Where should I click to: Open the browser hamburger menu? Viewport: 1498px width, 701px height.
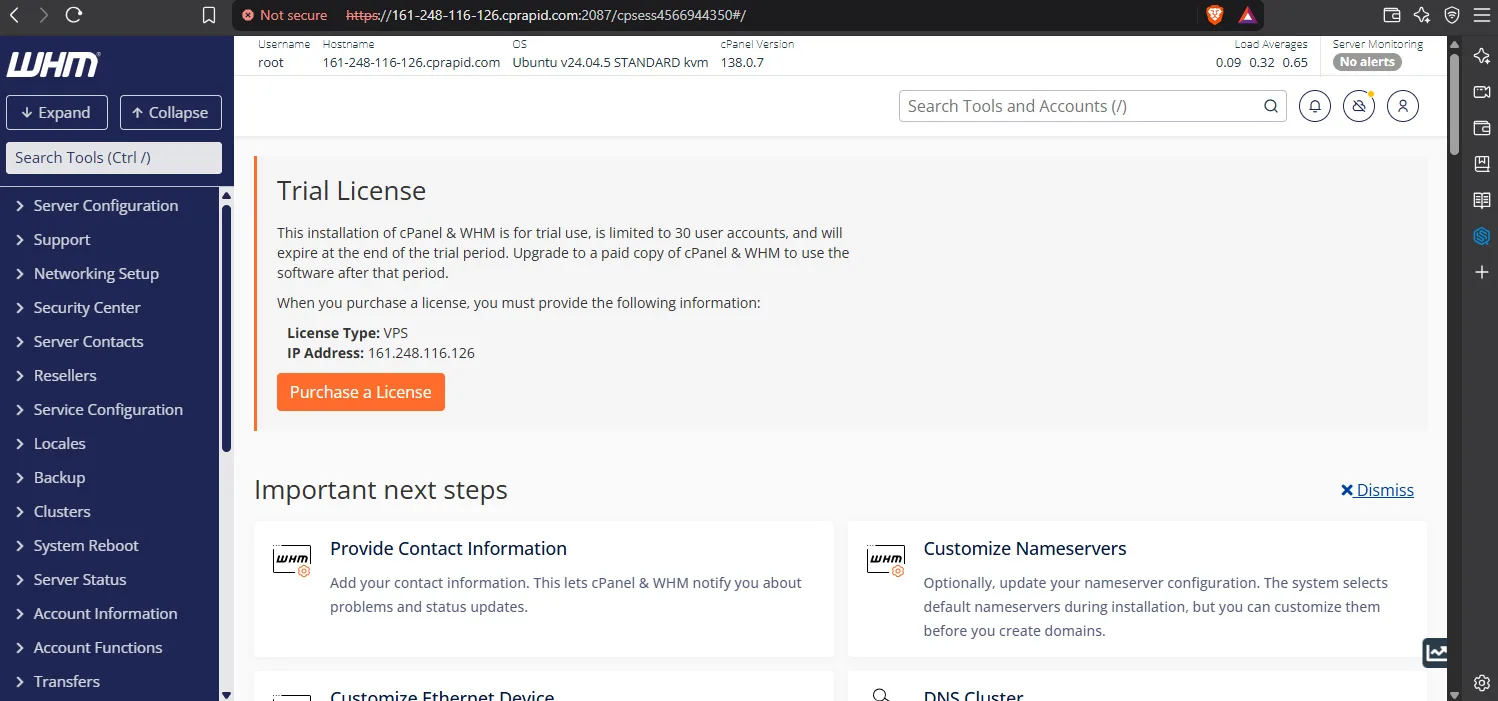[x=1481, y=15]
